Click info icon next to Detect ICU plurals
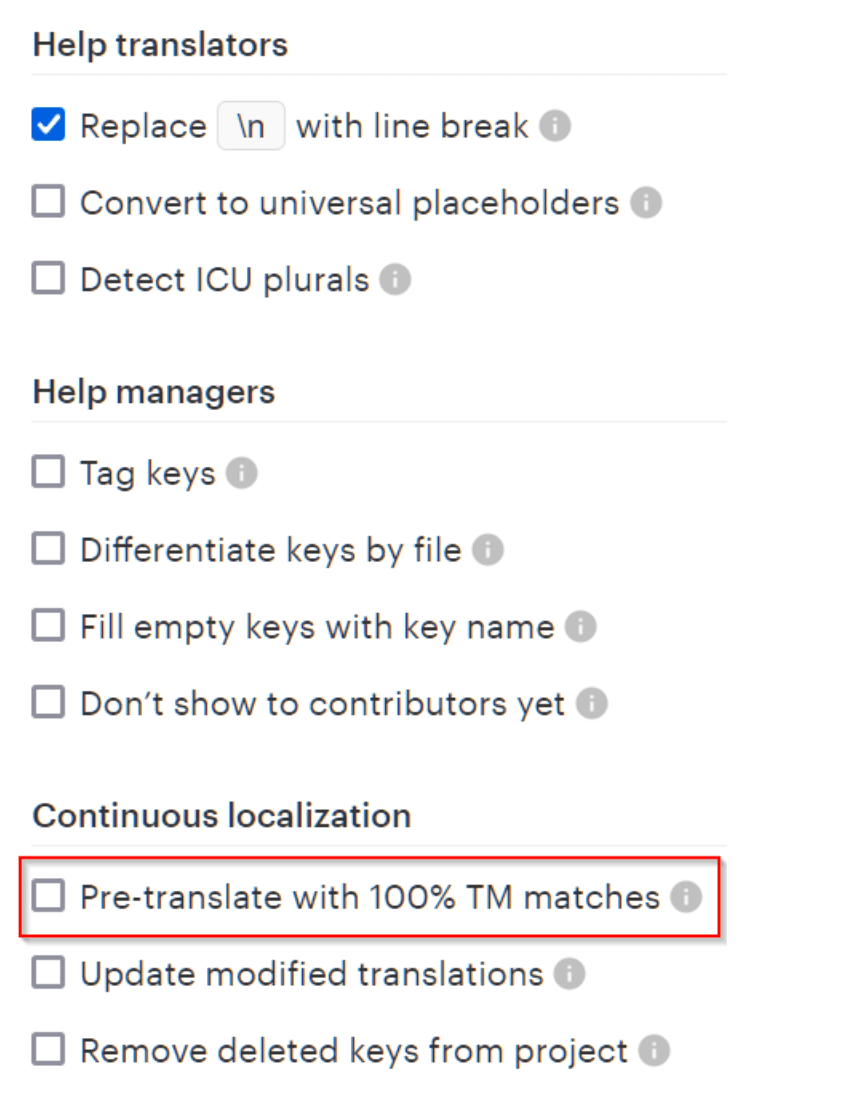860x1118 pixels. 396,280
